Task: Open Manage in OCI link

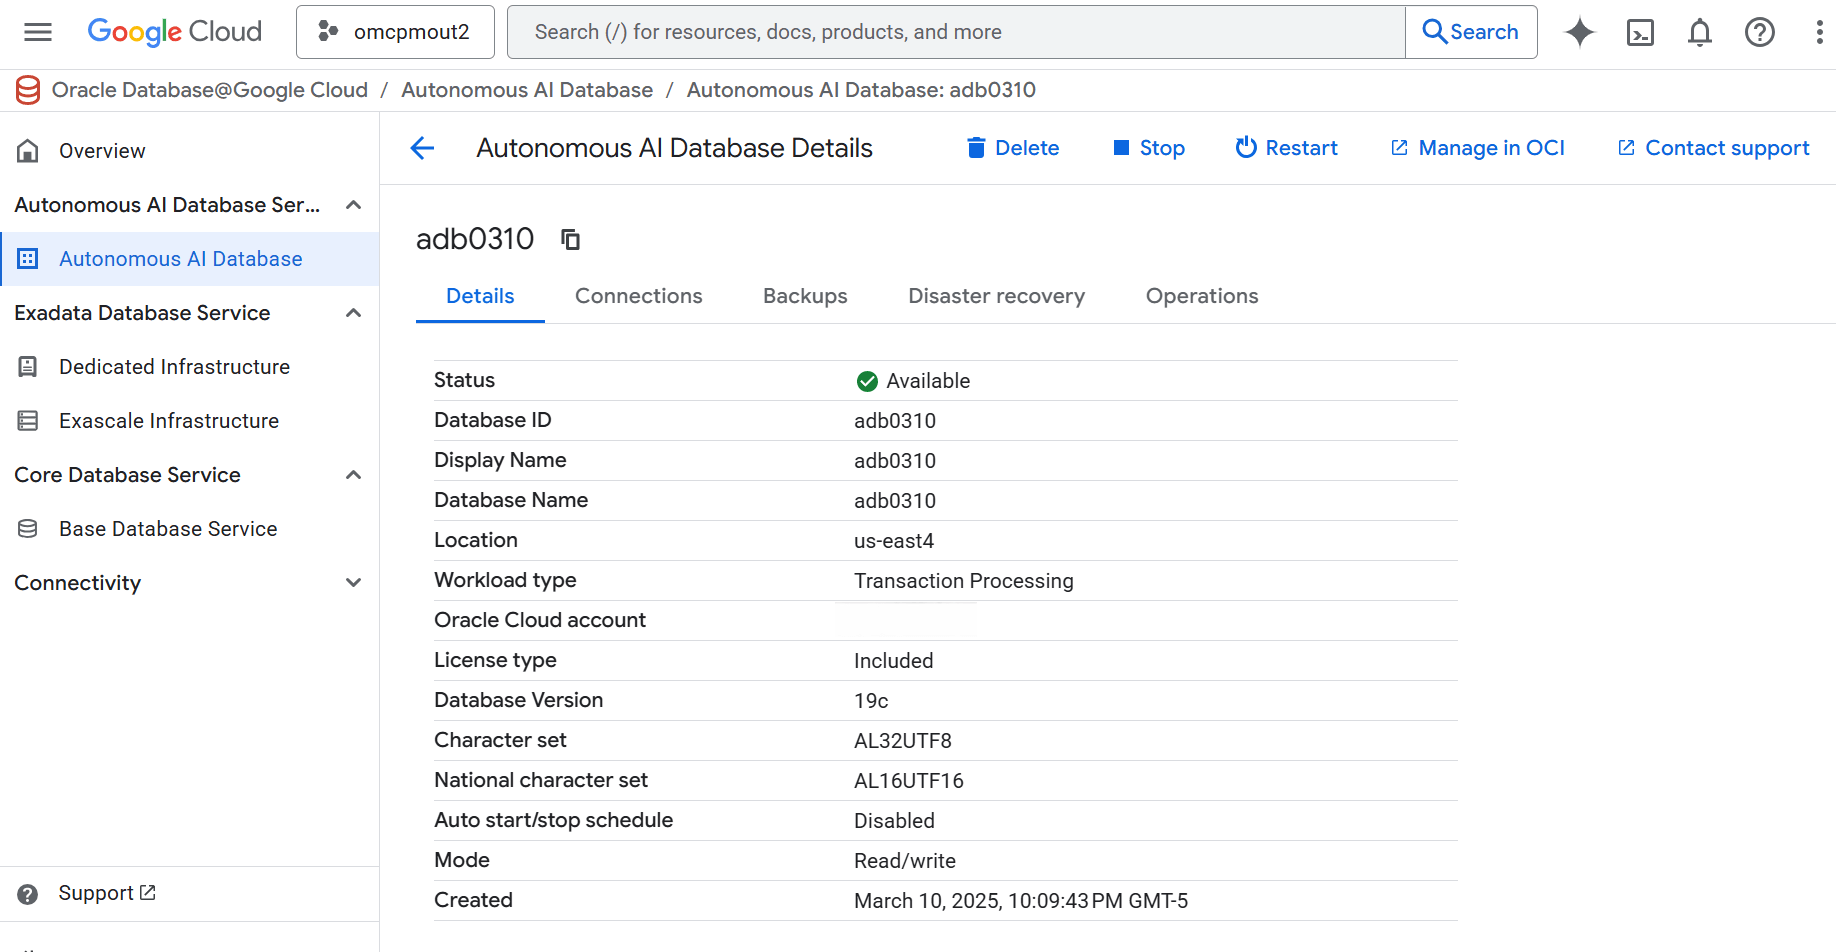Action: 1477,148
